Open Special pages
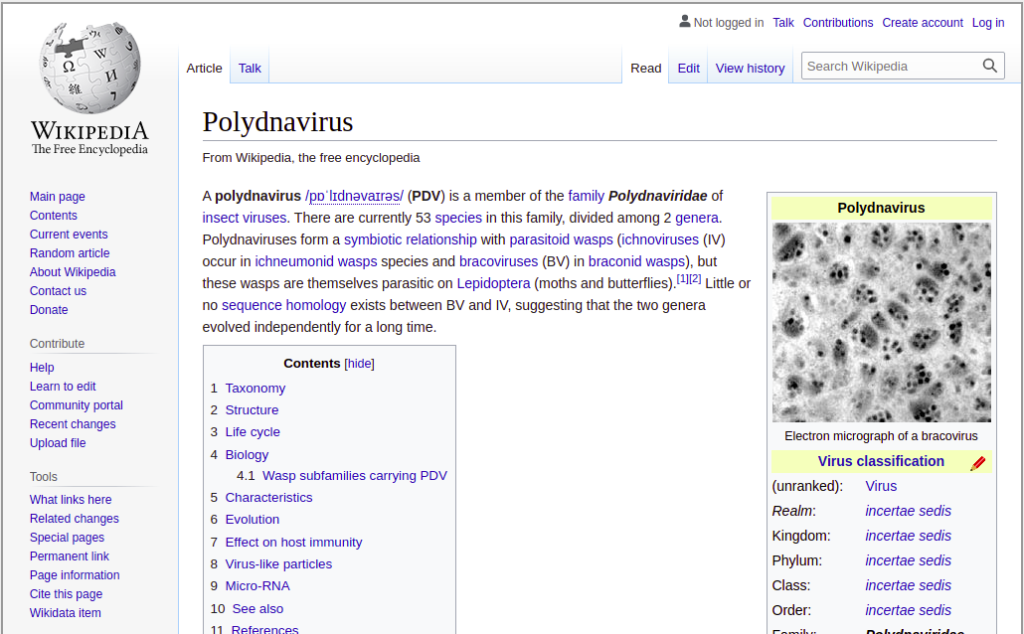1024x634 pixels. 67,538
